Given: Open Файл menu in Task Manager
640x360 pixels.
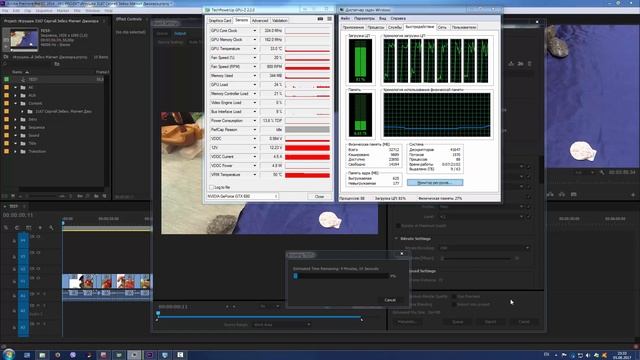Looking at the screenshot, I should (x=345, y=18).
